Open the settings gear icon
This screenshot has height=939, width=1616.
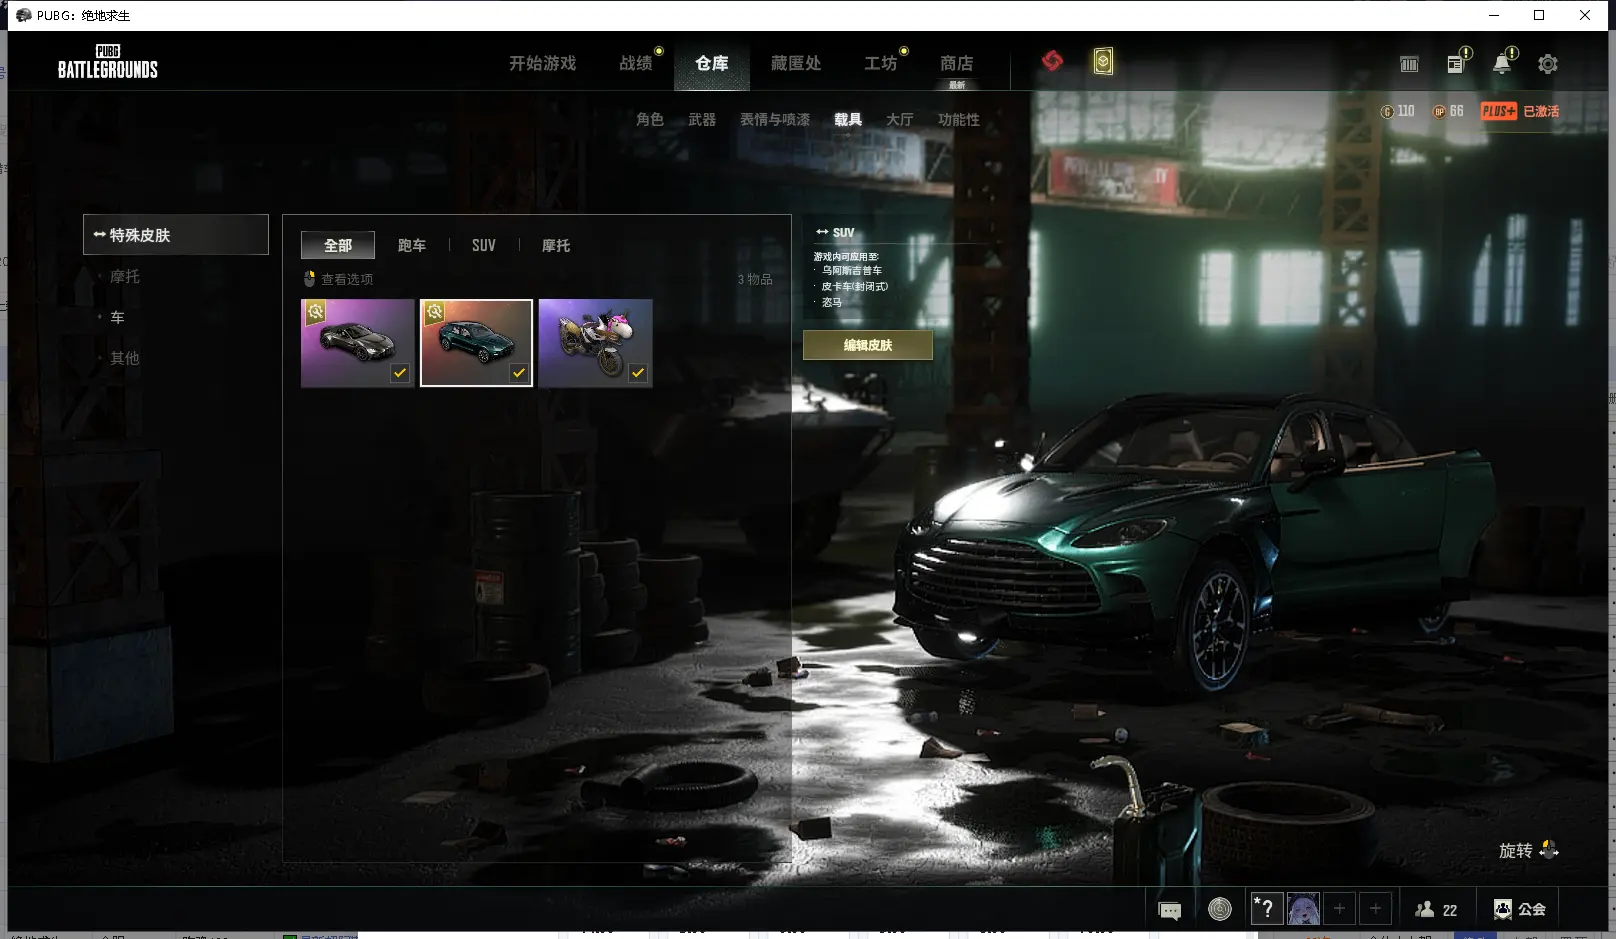pyautogui.click(x=1547, y=64)
